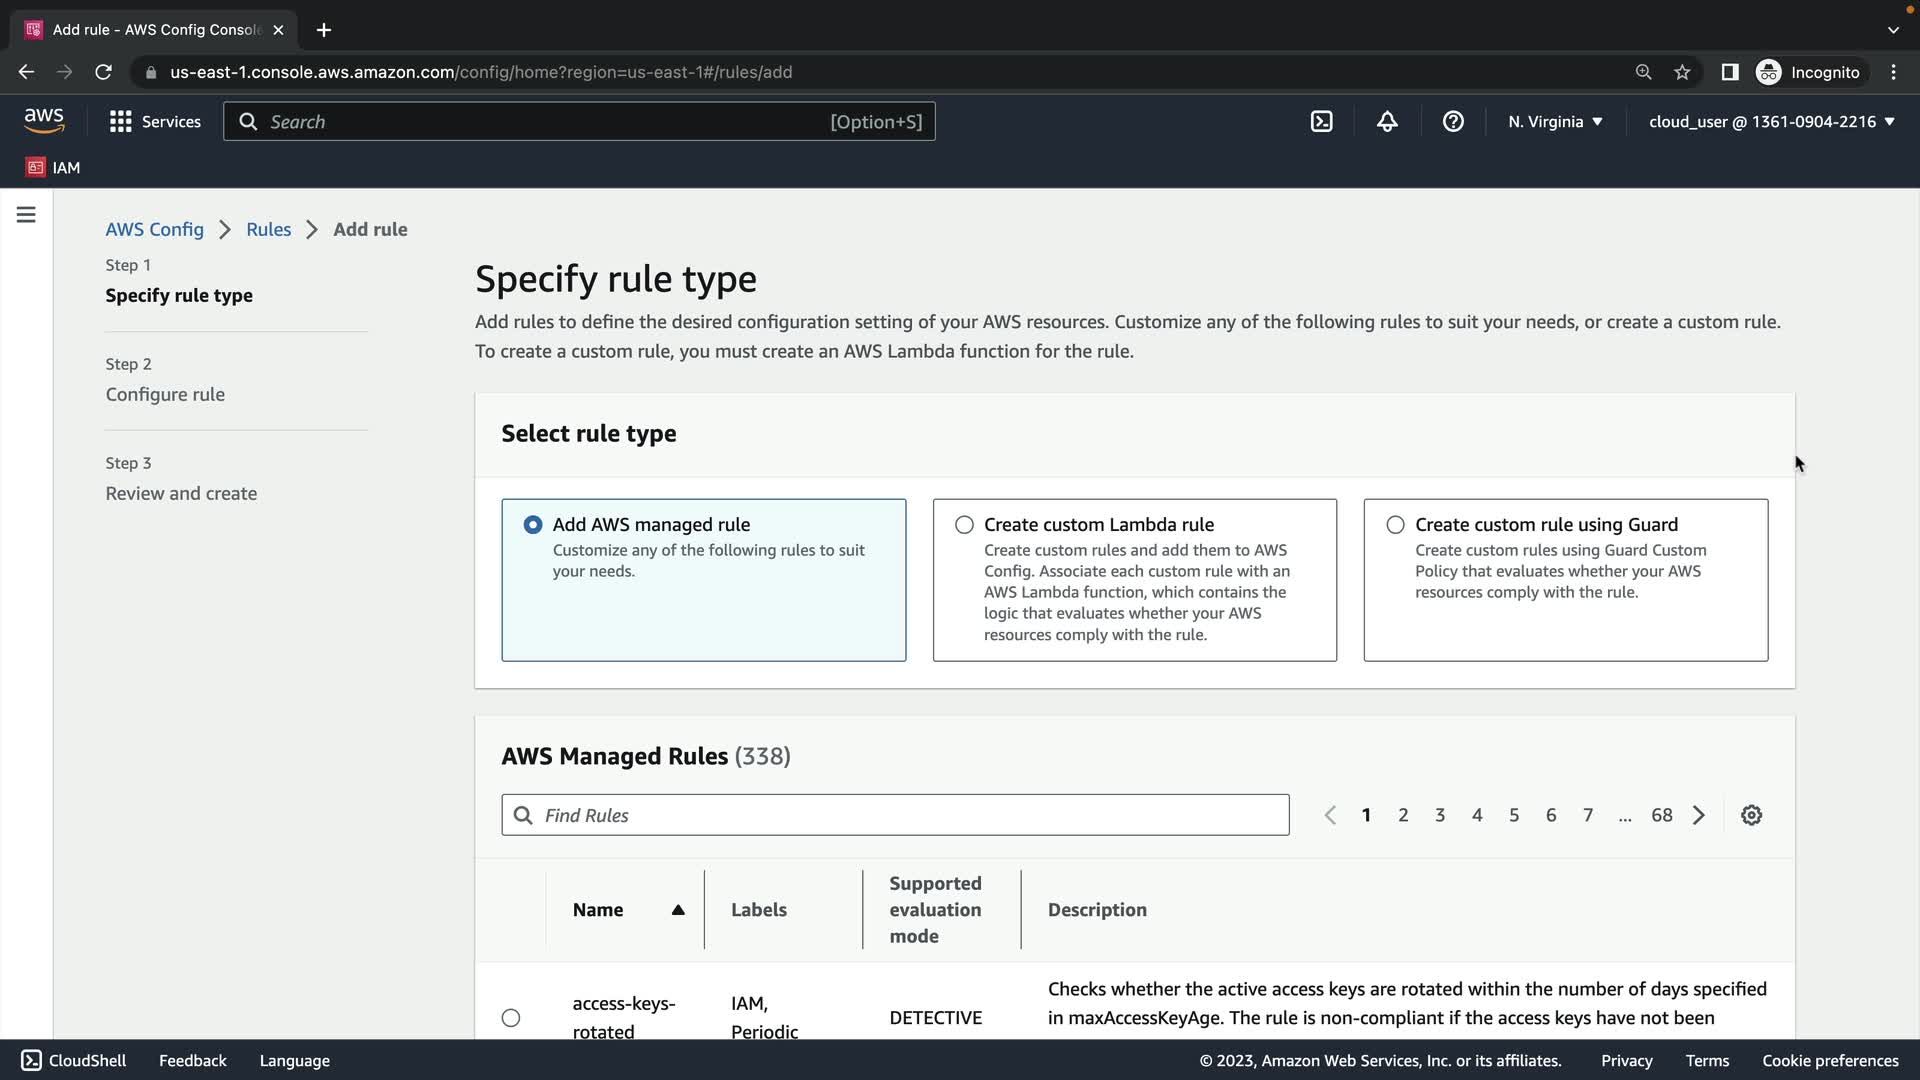This screenshot has height=1080, width=1920.
Task: Click the AWS Config breadcrumb link
Action: click(154, 229)
